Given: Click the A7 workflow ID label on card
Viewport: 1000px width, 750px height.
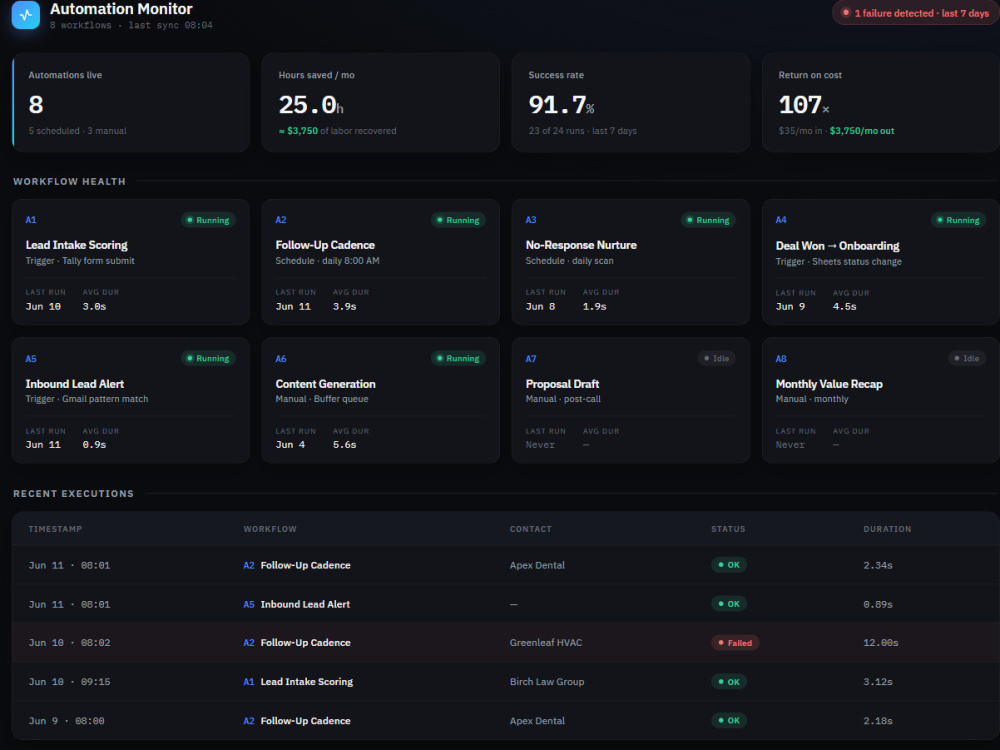Looking at the screenshot, I should 531,358.
